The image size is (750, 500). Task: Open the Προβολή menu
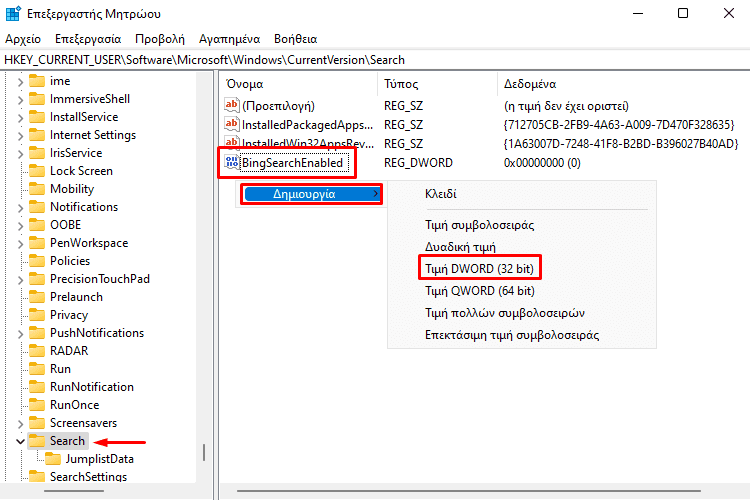[160, 39]
